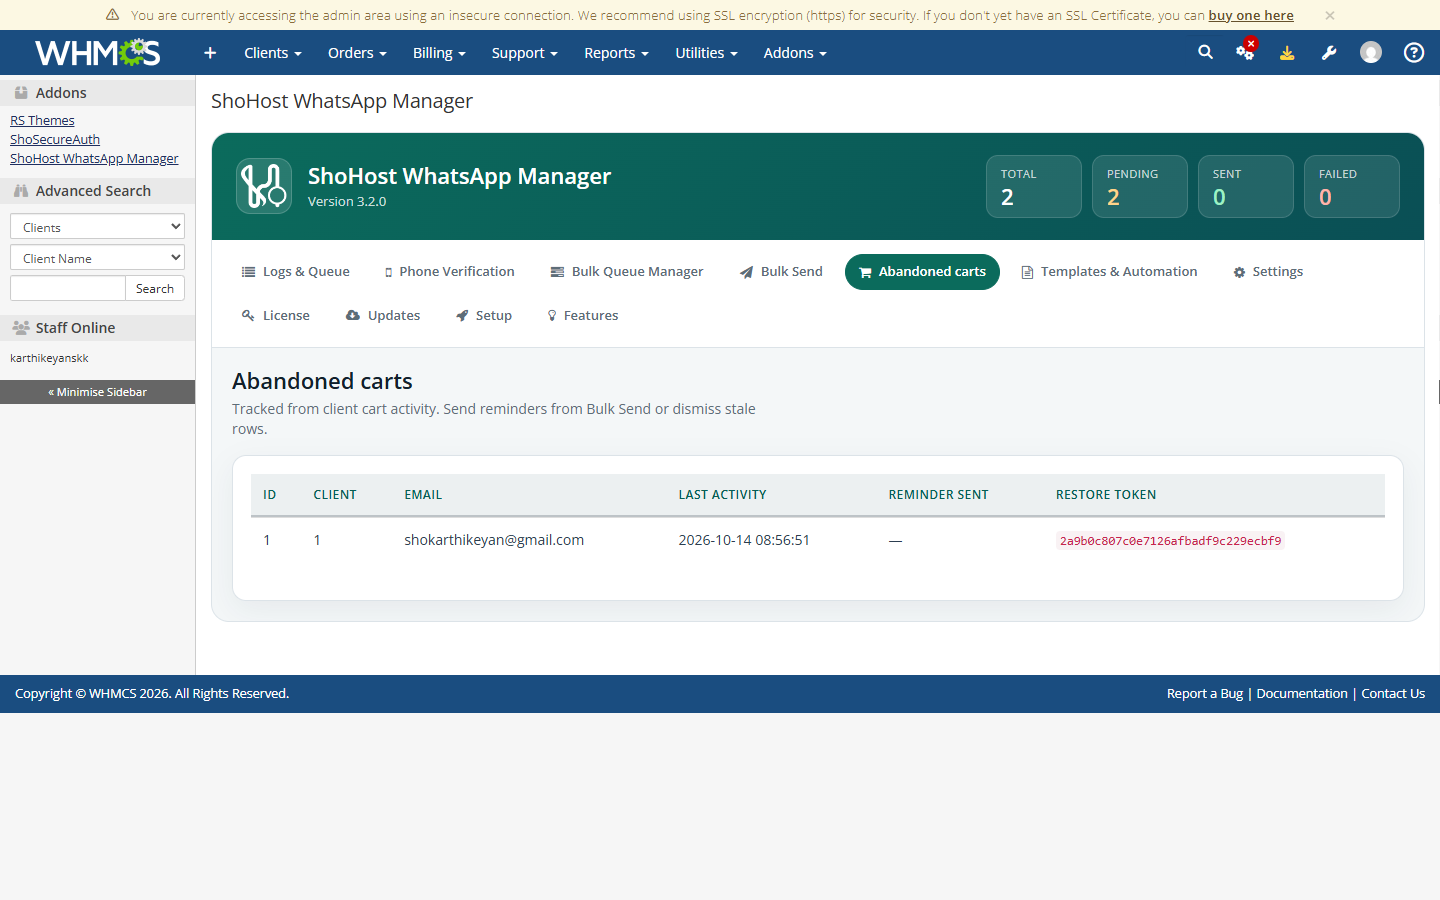This screenshot has height=900, width=1440.
Task: Open the Utilities menu
Action: pos(706,53)
